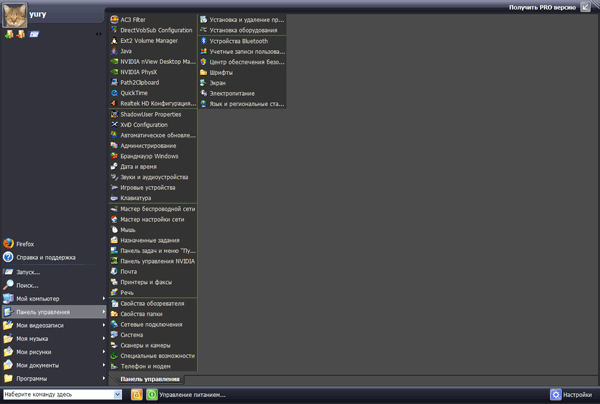The width and height of the screenshot is (600, 404).
Task: Open Принтеры и факсы entry
Action: [x=153, y=282]
